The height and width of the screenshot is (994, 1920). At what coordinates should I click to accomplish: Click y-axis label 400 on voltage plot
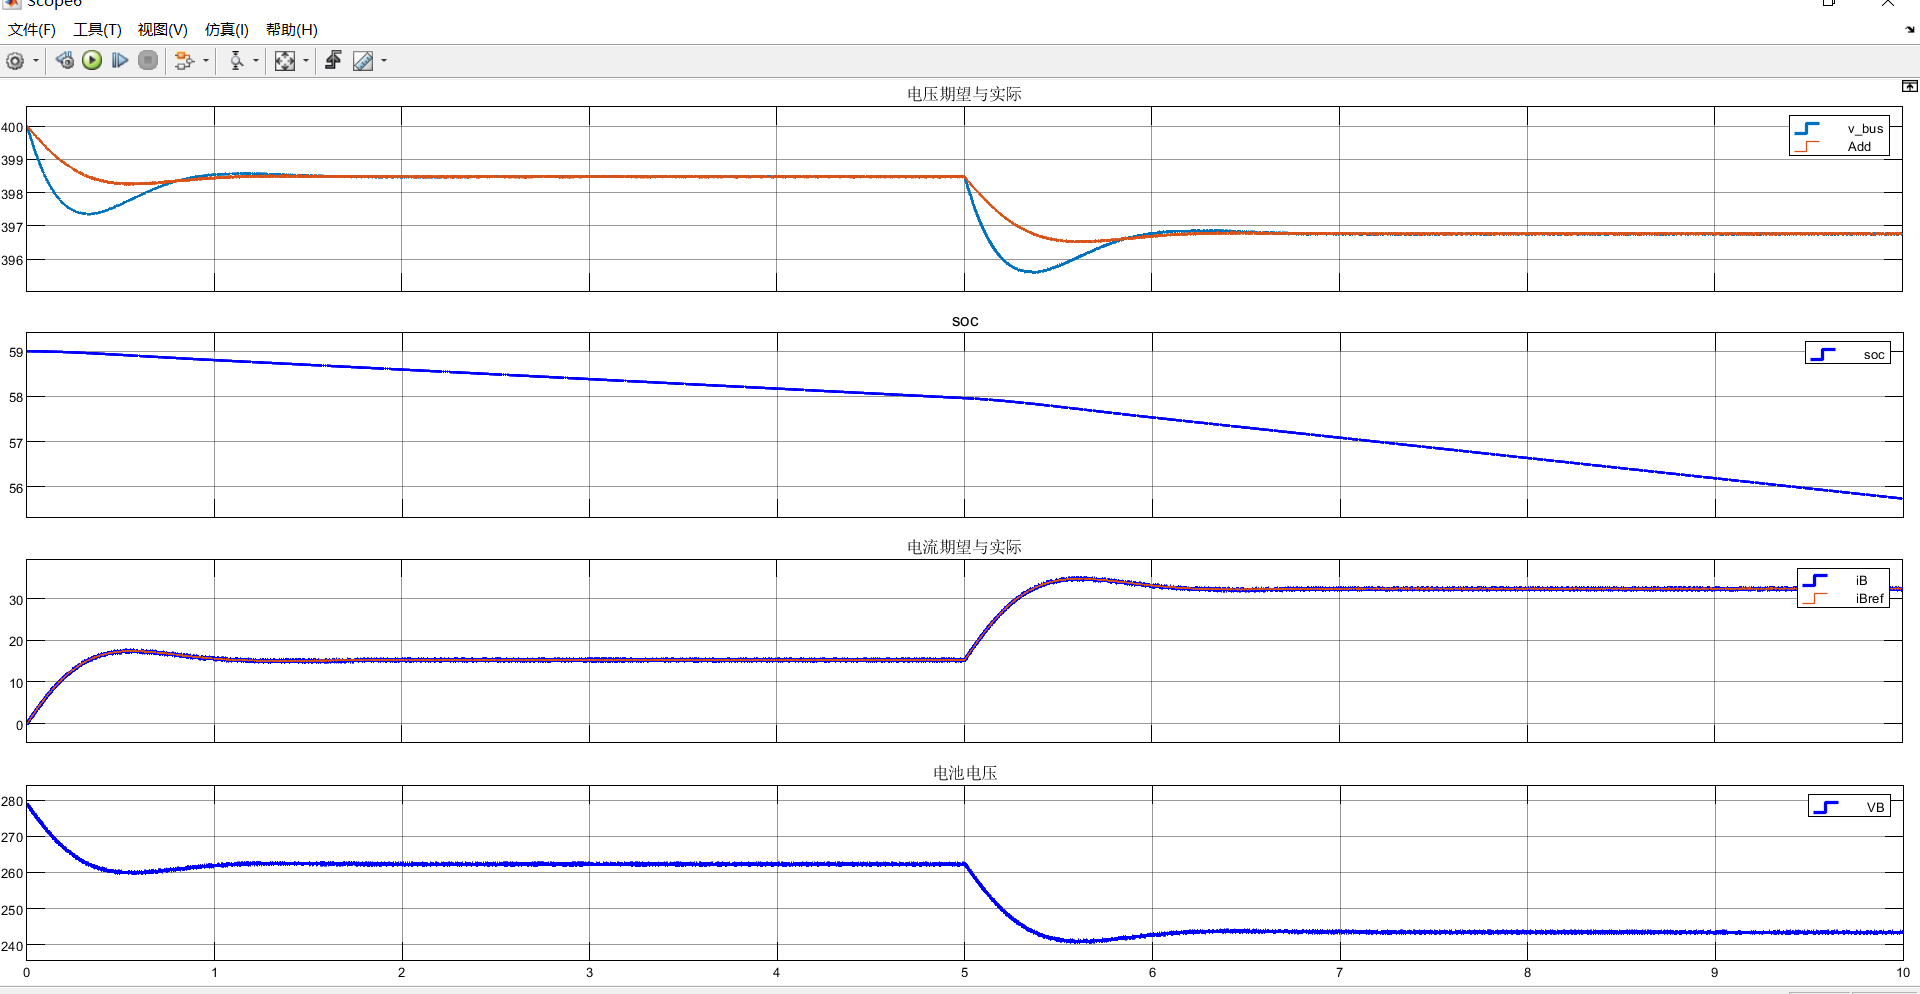coord(12,128)
